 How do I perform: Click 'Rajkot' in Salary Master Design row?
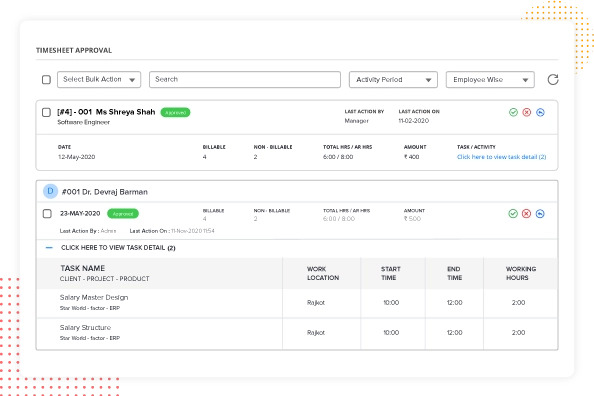[x=316, y=302]
